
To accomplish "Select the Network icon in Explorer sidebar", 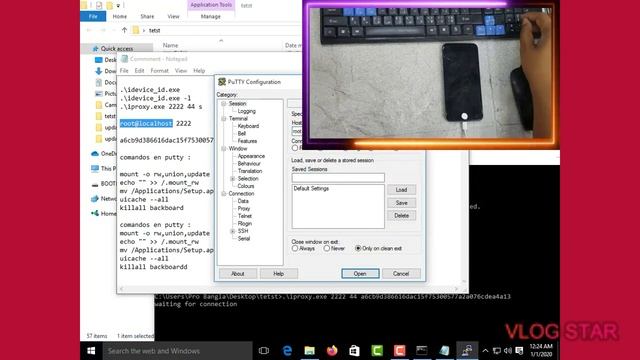I will [x=95, y=198].
